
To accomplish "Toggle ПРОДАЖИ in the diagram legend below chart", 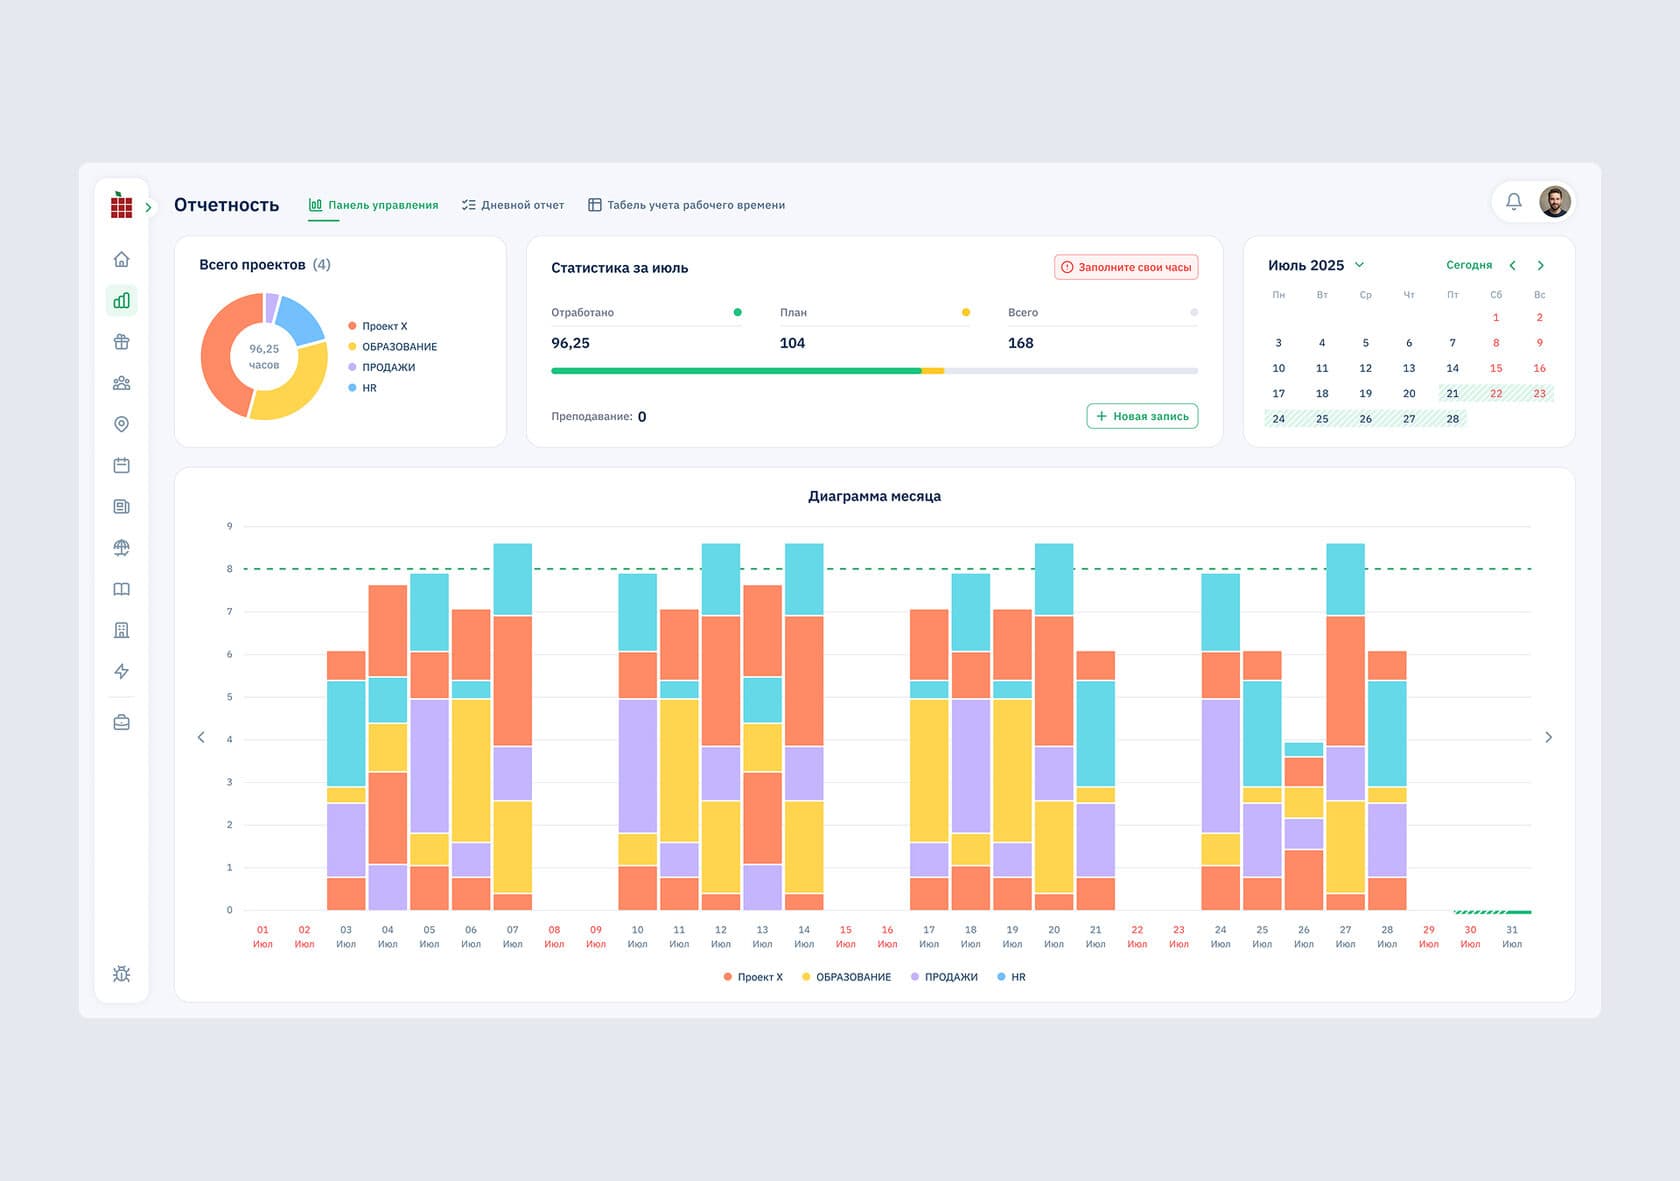I will [944, 977].
